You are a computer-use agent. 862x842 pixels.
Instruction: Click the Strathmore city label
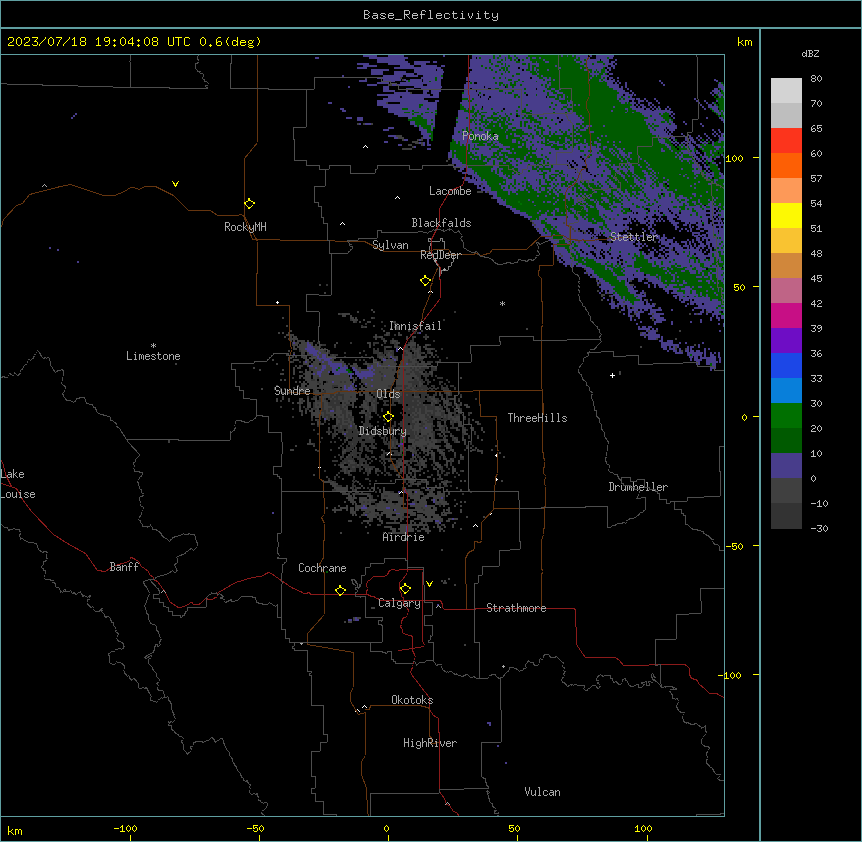pyautogui.click(x=516, y=608)
